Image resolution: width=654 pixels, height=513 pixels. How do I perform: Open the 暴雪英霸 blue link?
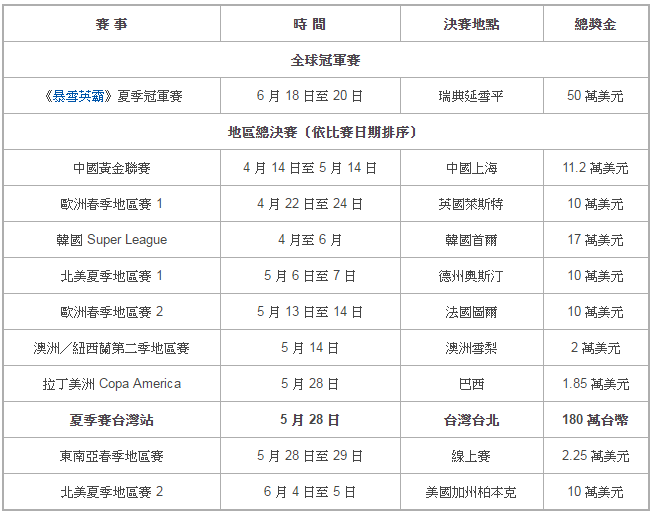click(80, 96)
